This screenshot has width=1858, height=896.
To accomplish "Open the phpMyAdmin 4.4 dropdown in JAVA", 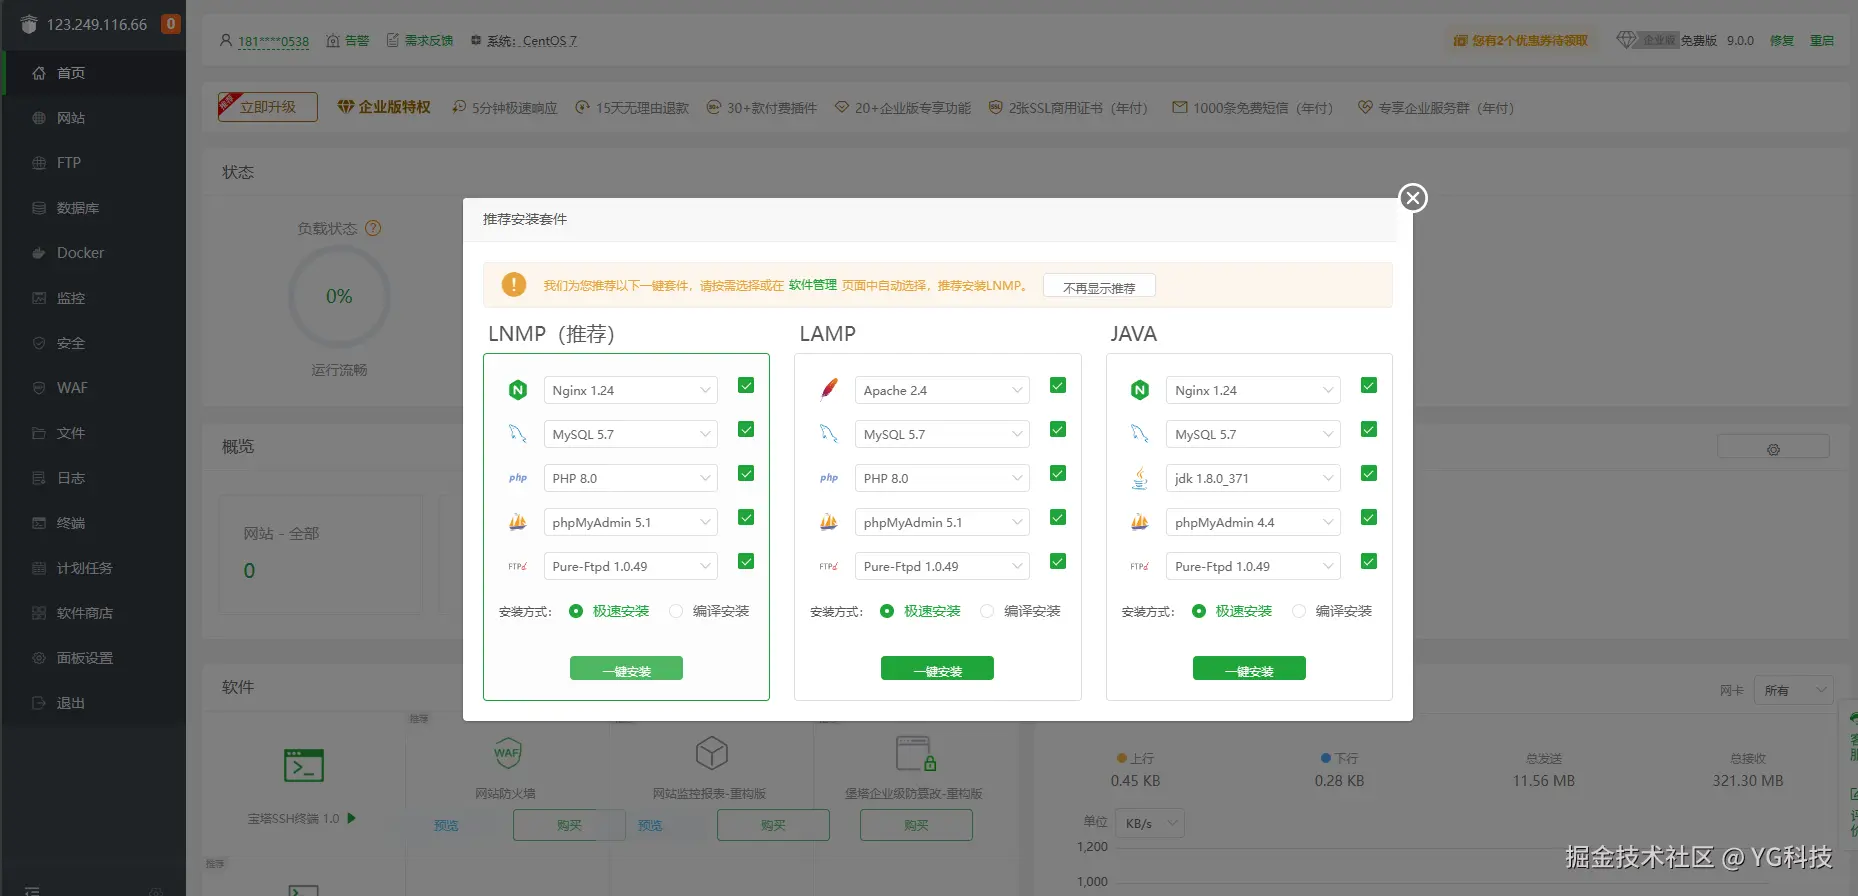I will click(x=1253, y=522).
